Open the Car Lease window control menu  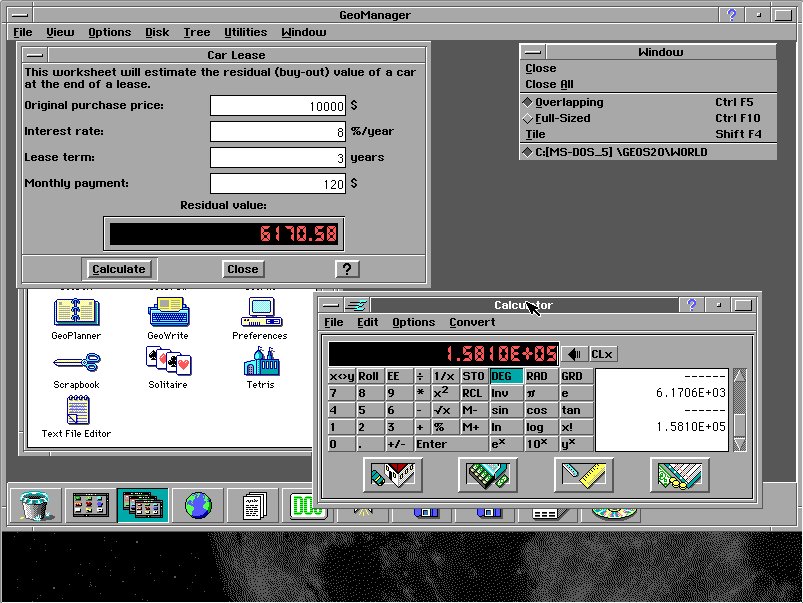coord(35,55)
